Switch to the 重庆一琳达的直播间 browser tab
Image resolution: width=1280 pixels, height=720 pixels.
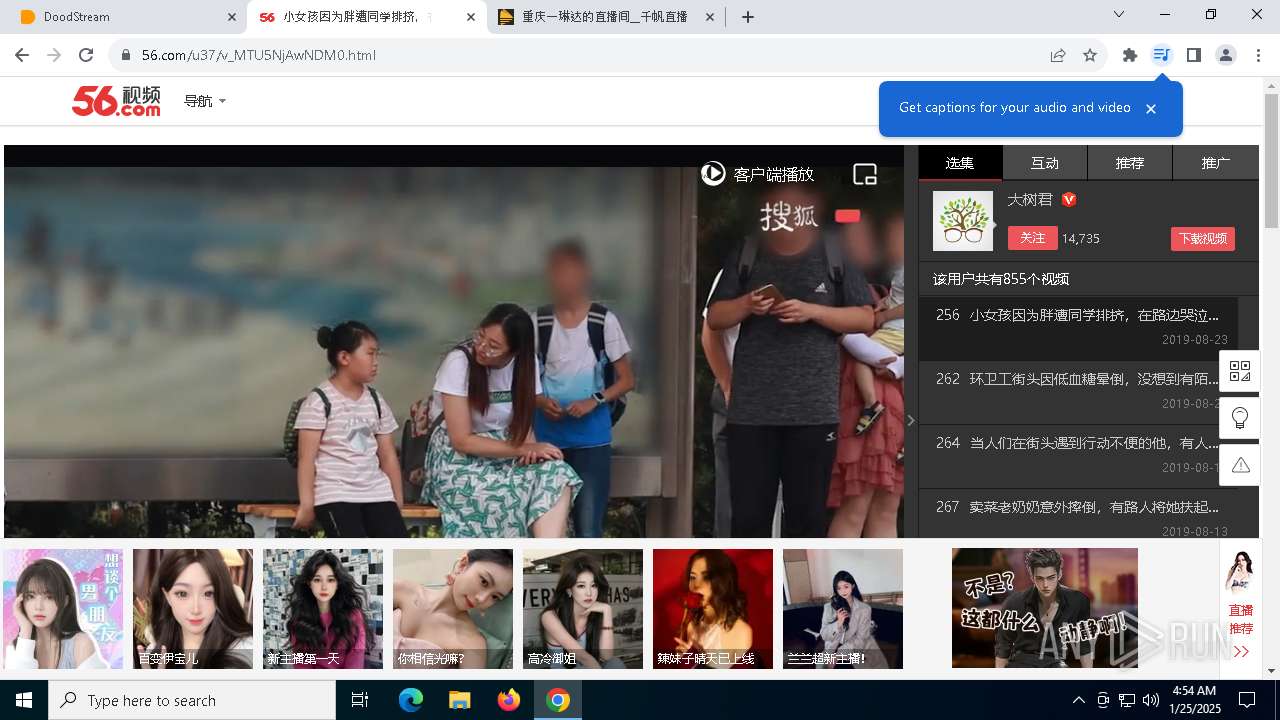(607, 17)
